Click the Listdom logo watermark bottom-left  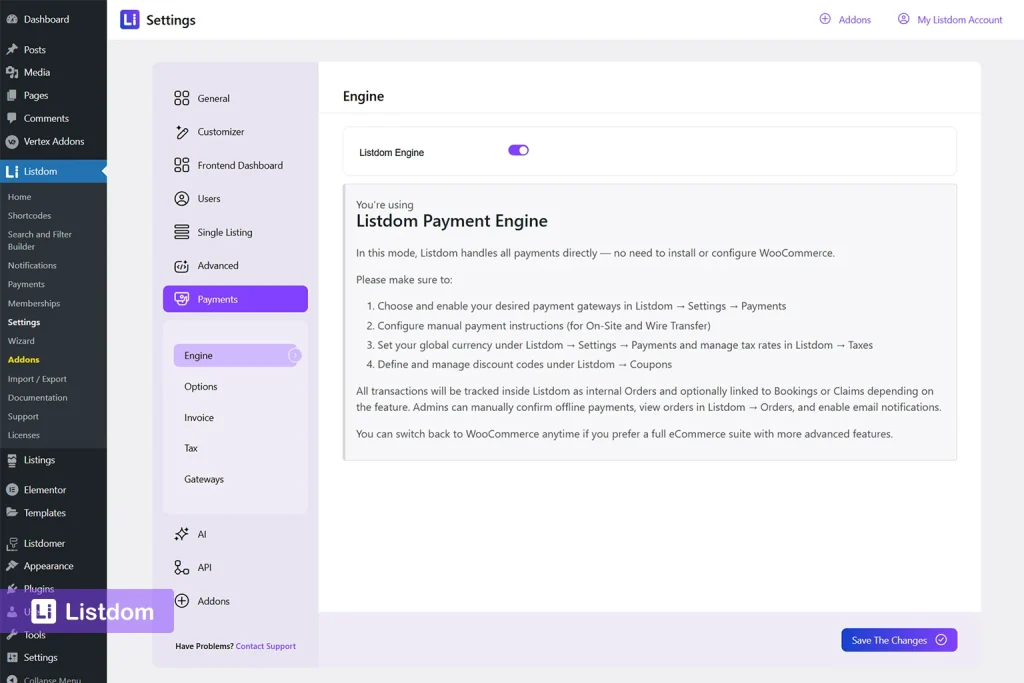[x=88, y=611]
